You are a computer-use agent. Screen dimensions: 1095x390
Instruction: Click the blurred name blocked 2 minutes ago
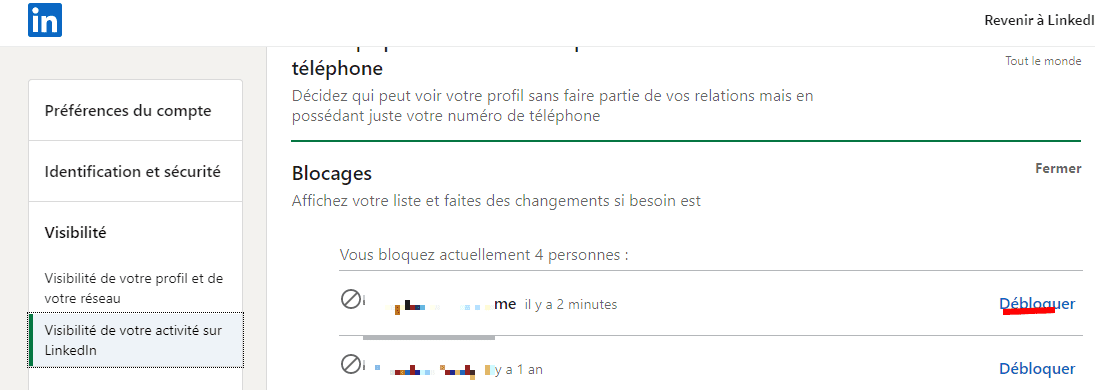coord(440,304)
